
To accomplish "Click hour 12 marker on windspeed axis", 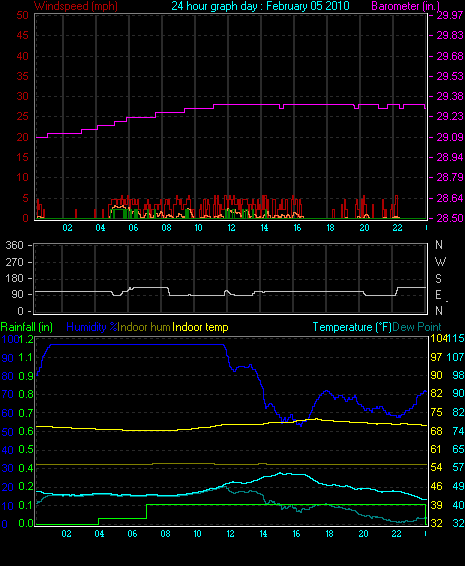I will pyautogui.click(x=231, y=228).
